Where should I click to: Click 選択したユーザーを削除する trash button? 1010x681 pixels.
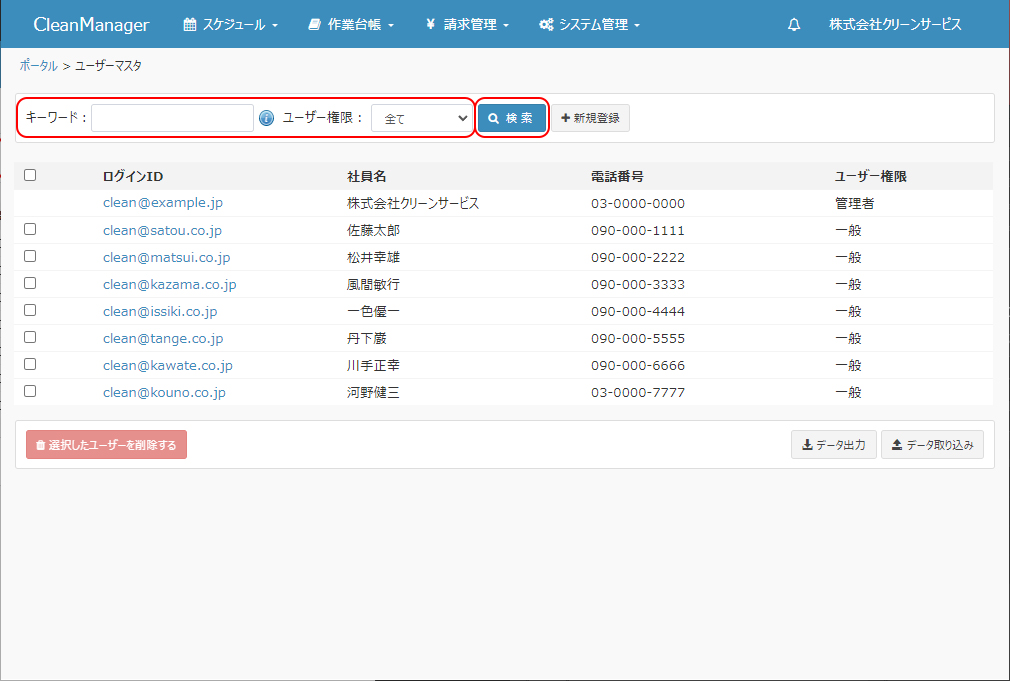tap(106, 445)
